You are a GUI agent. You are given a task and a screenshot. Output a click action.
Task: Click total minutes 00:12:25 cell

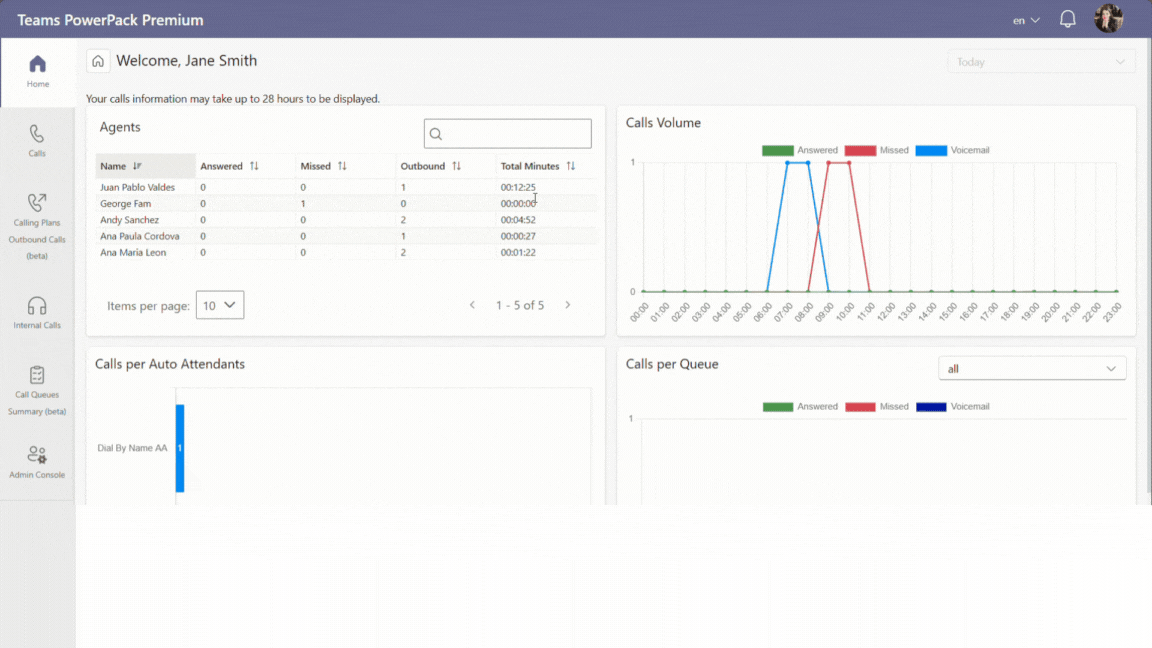tap(518, 187)
